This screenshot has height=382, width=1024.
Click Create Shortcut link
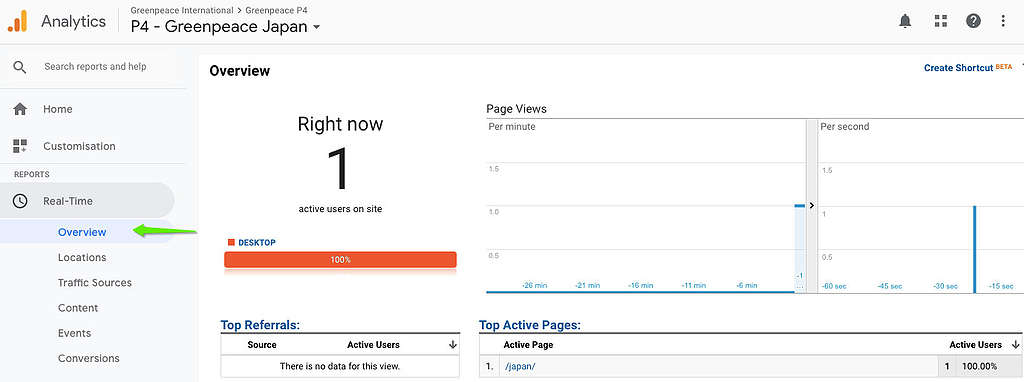[958, 68]
